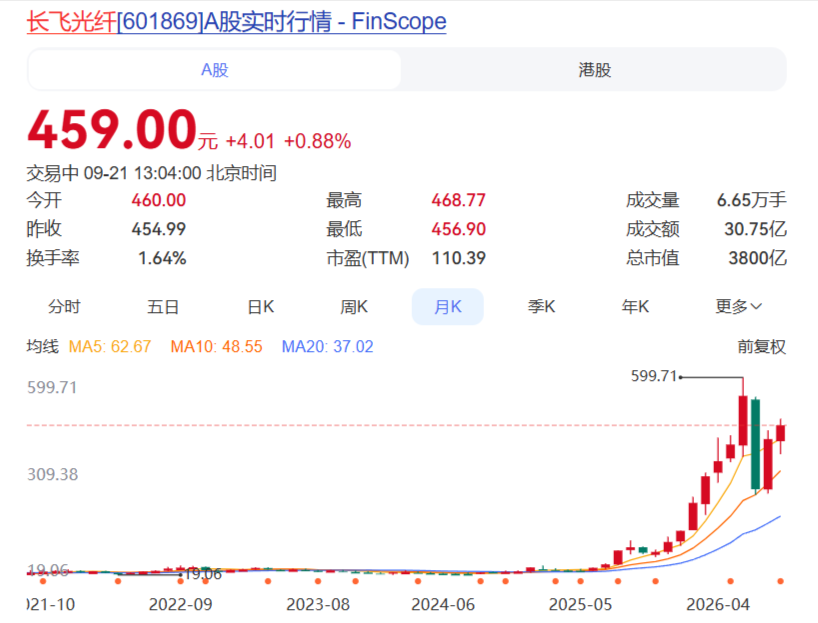Click the tall green candlestick after the peak
818x623 pixels.
click(755, 444)
